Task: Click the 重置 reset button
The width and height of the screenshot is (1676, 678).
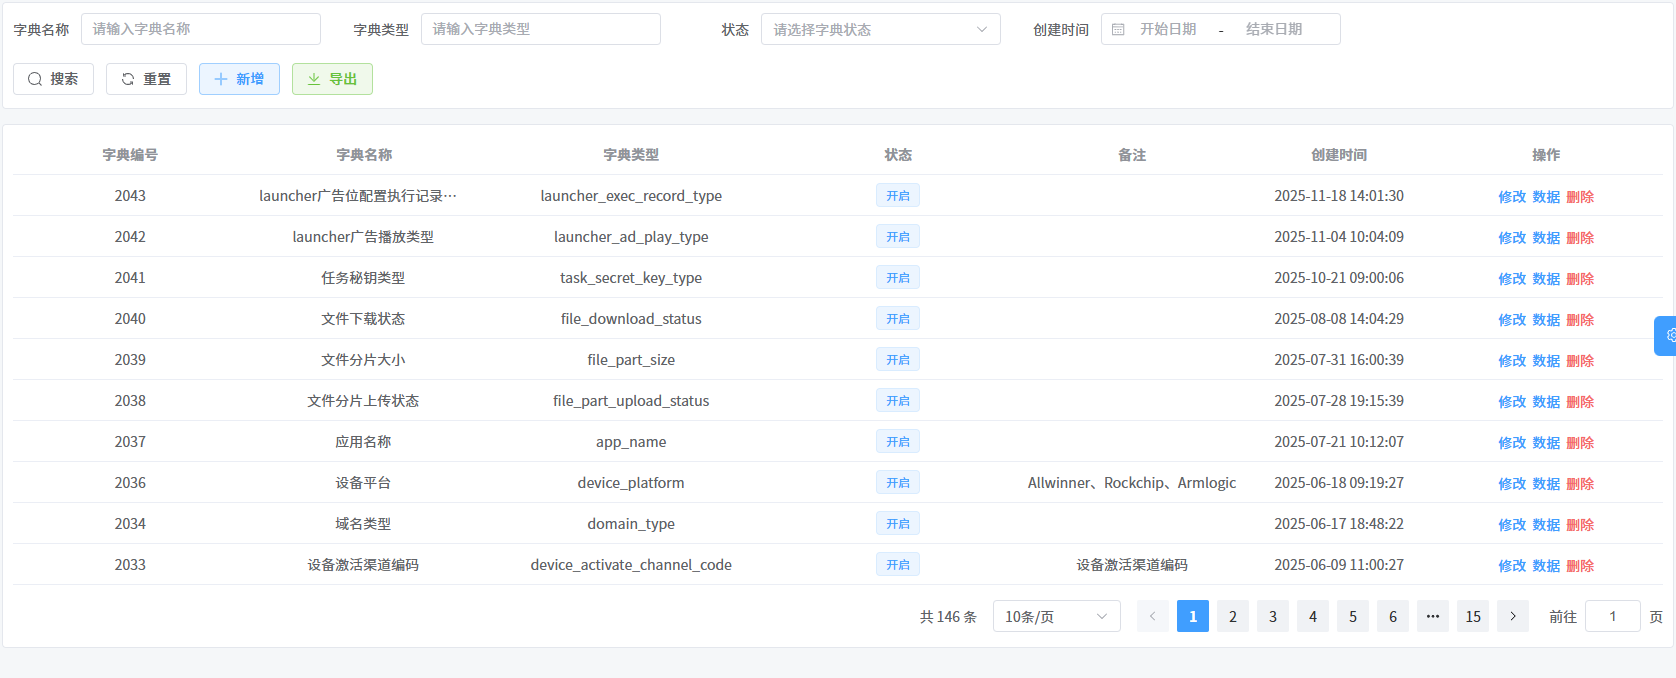Action: (x=146, y=79)
